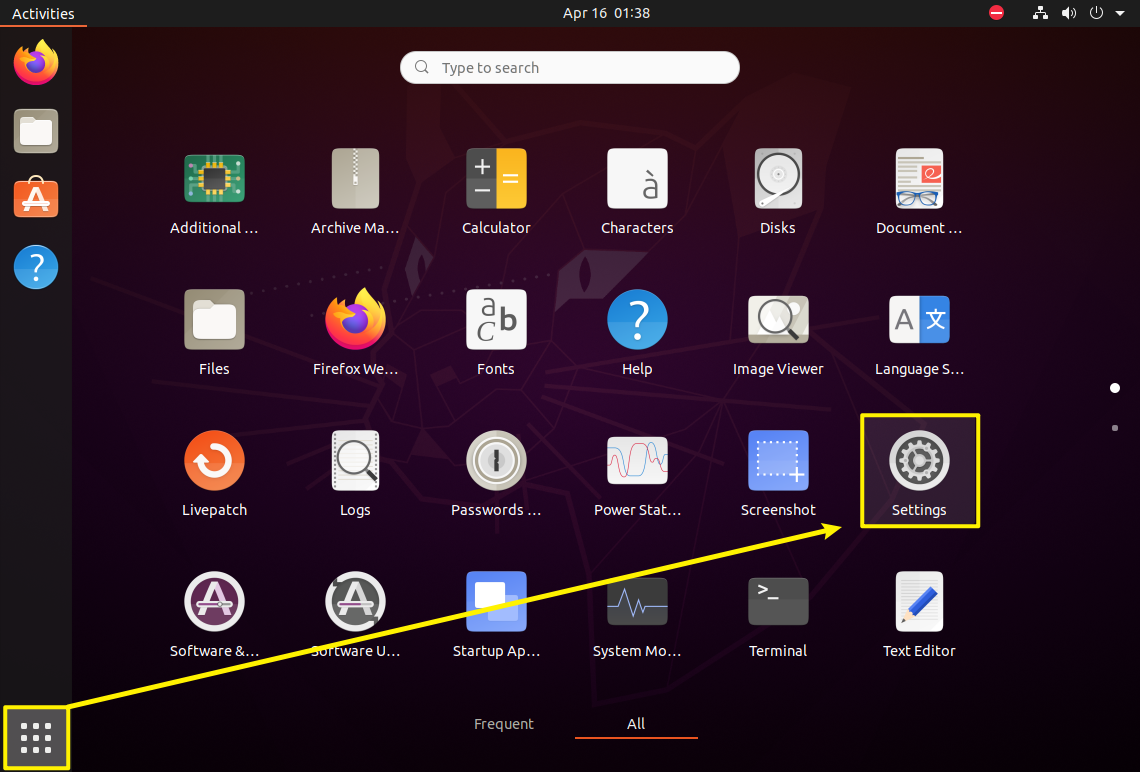Launch Archive Manager
1140x772 pixels.
[x=355, y=192]
